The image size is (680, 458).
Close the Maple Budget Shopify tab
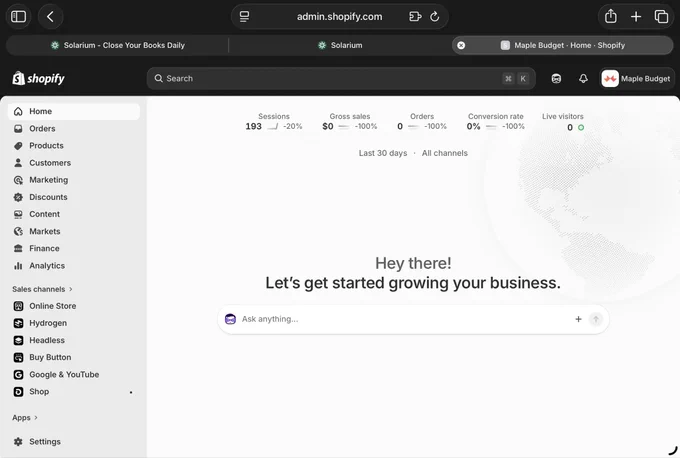coord(461,45)
